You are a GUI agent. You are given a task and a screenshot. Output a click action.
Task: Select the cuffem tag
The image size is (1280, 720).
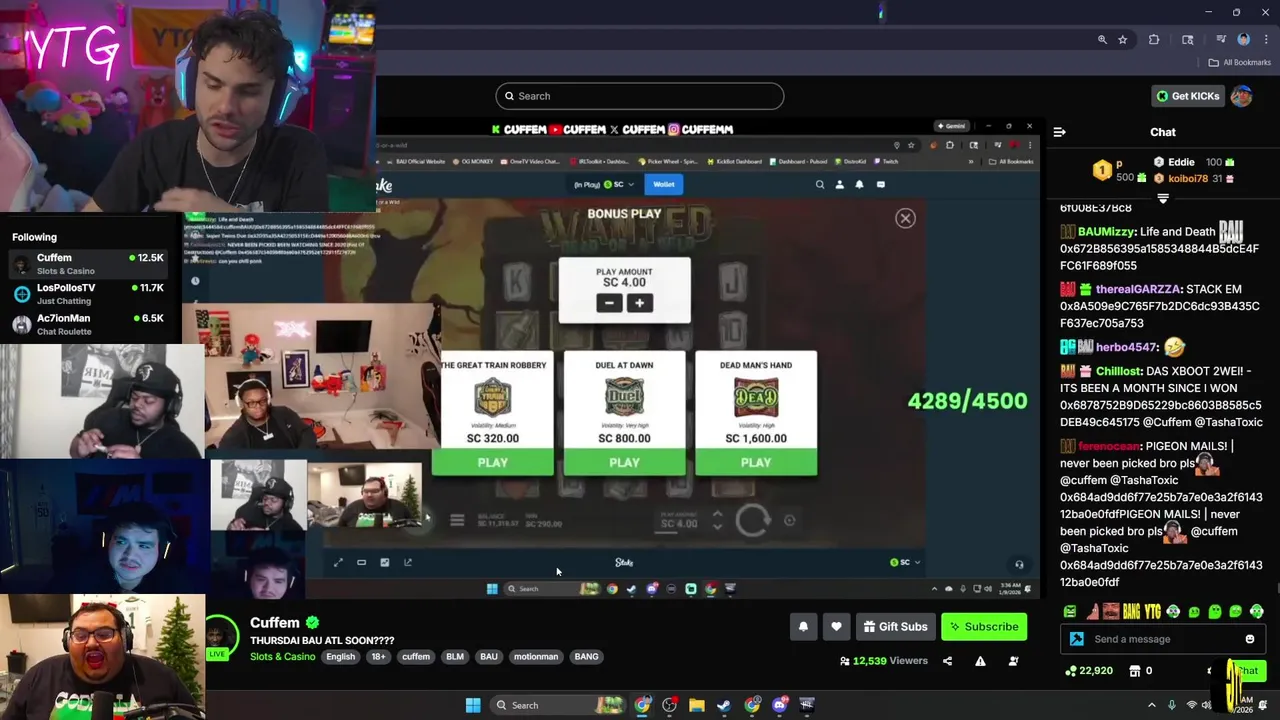click(x=415, y=657)
